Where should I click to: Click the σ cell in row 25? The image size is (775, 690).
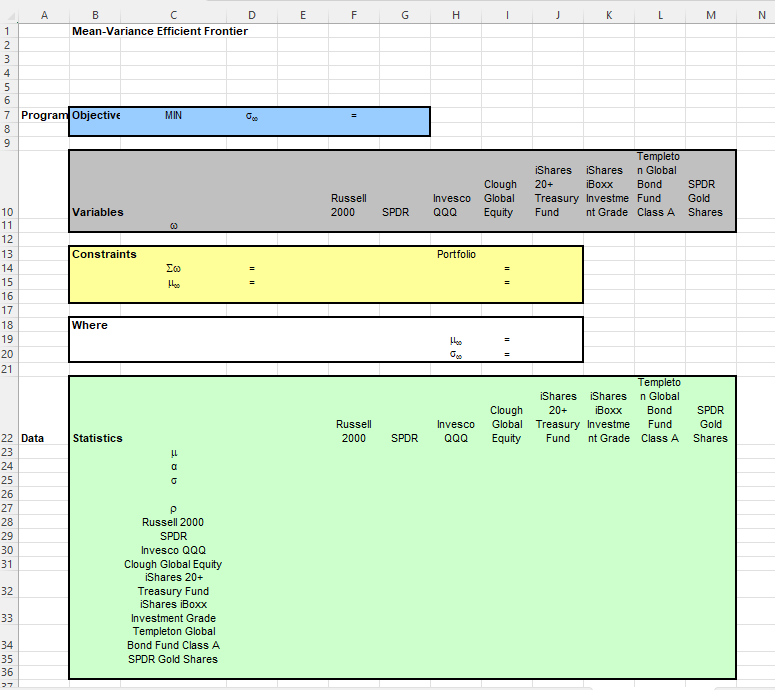173,480
